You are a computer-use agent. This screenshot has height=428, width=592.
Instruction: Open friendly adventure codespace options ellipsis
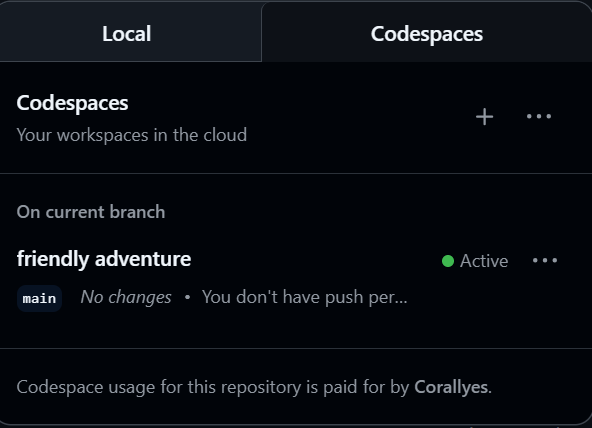coord(545,260)
